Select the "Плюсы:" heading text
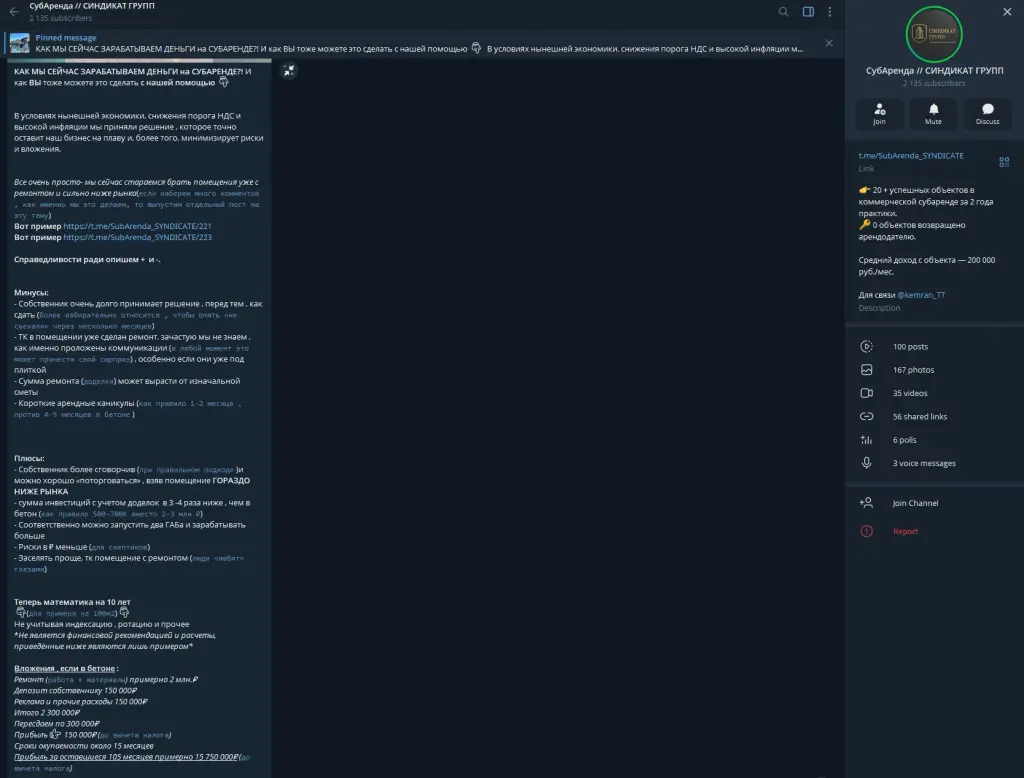Viewport: 1024px width, 778px height. pyautogui.click(x=29, y=459)
